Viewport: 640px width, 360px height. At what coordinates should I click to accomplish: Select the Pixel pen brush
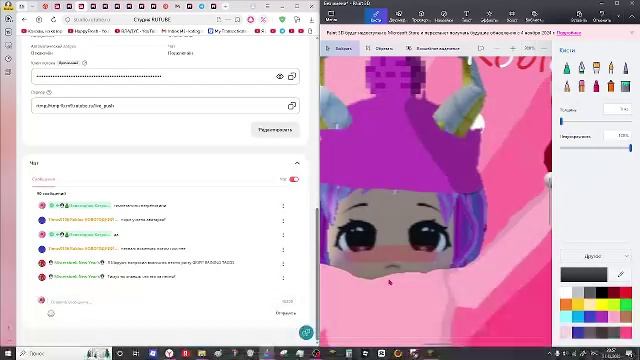pos(626,68)
